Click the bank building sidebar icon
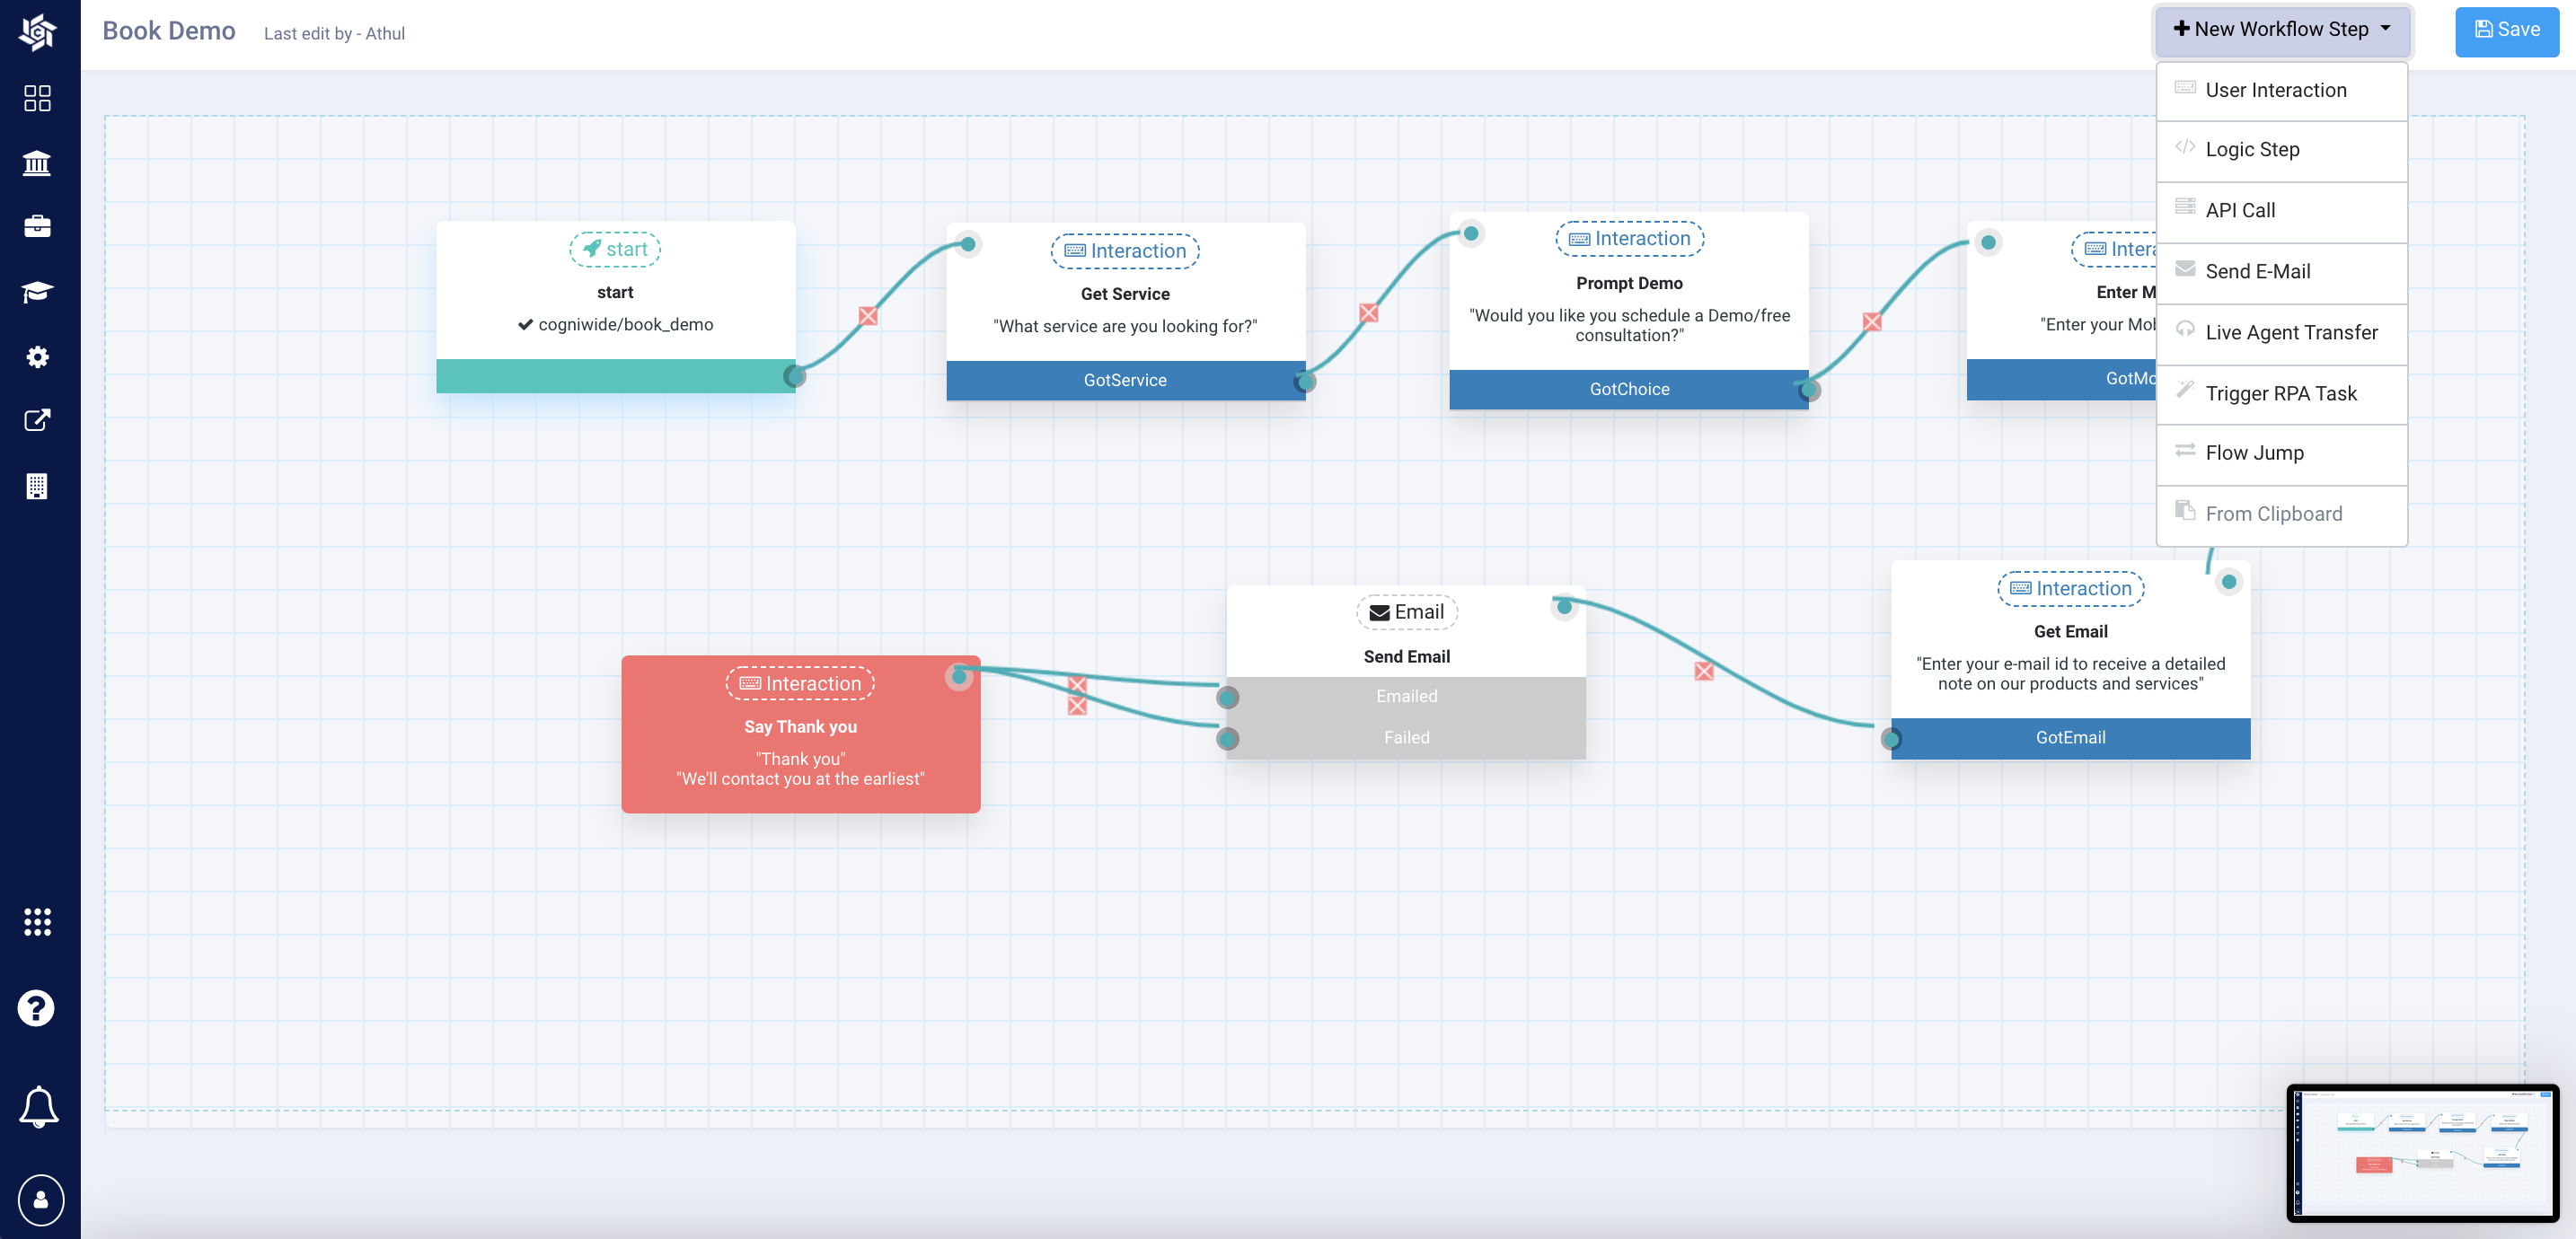The height and width of the screenshot is (1239, 2576). 37,163
